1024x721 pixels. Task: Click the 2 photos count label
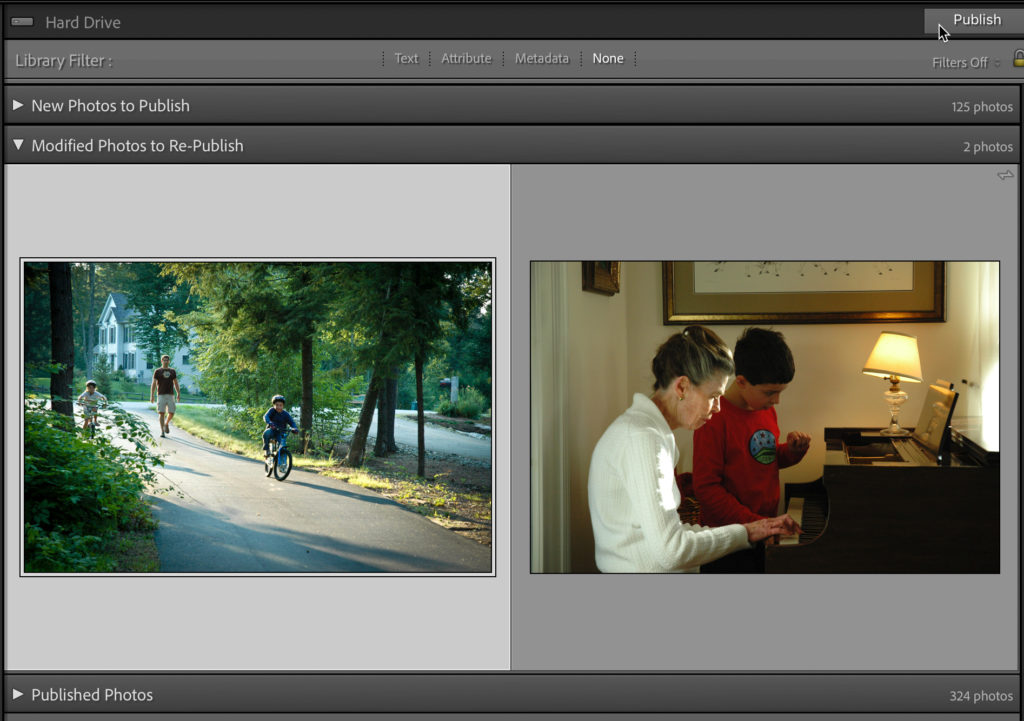[x=987, y=147]
